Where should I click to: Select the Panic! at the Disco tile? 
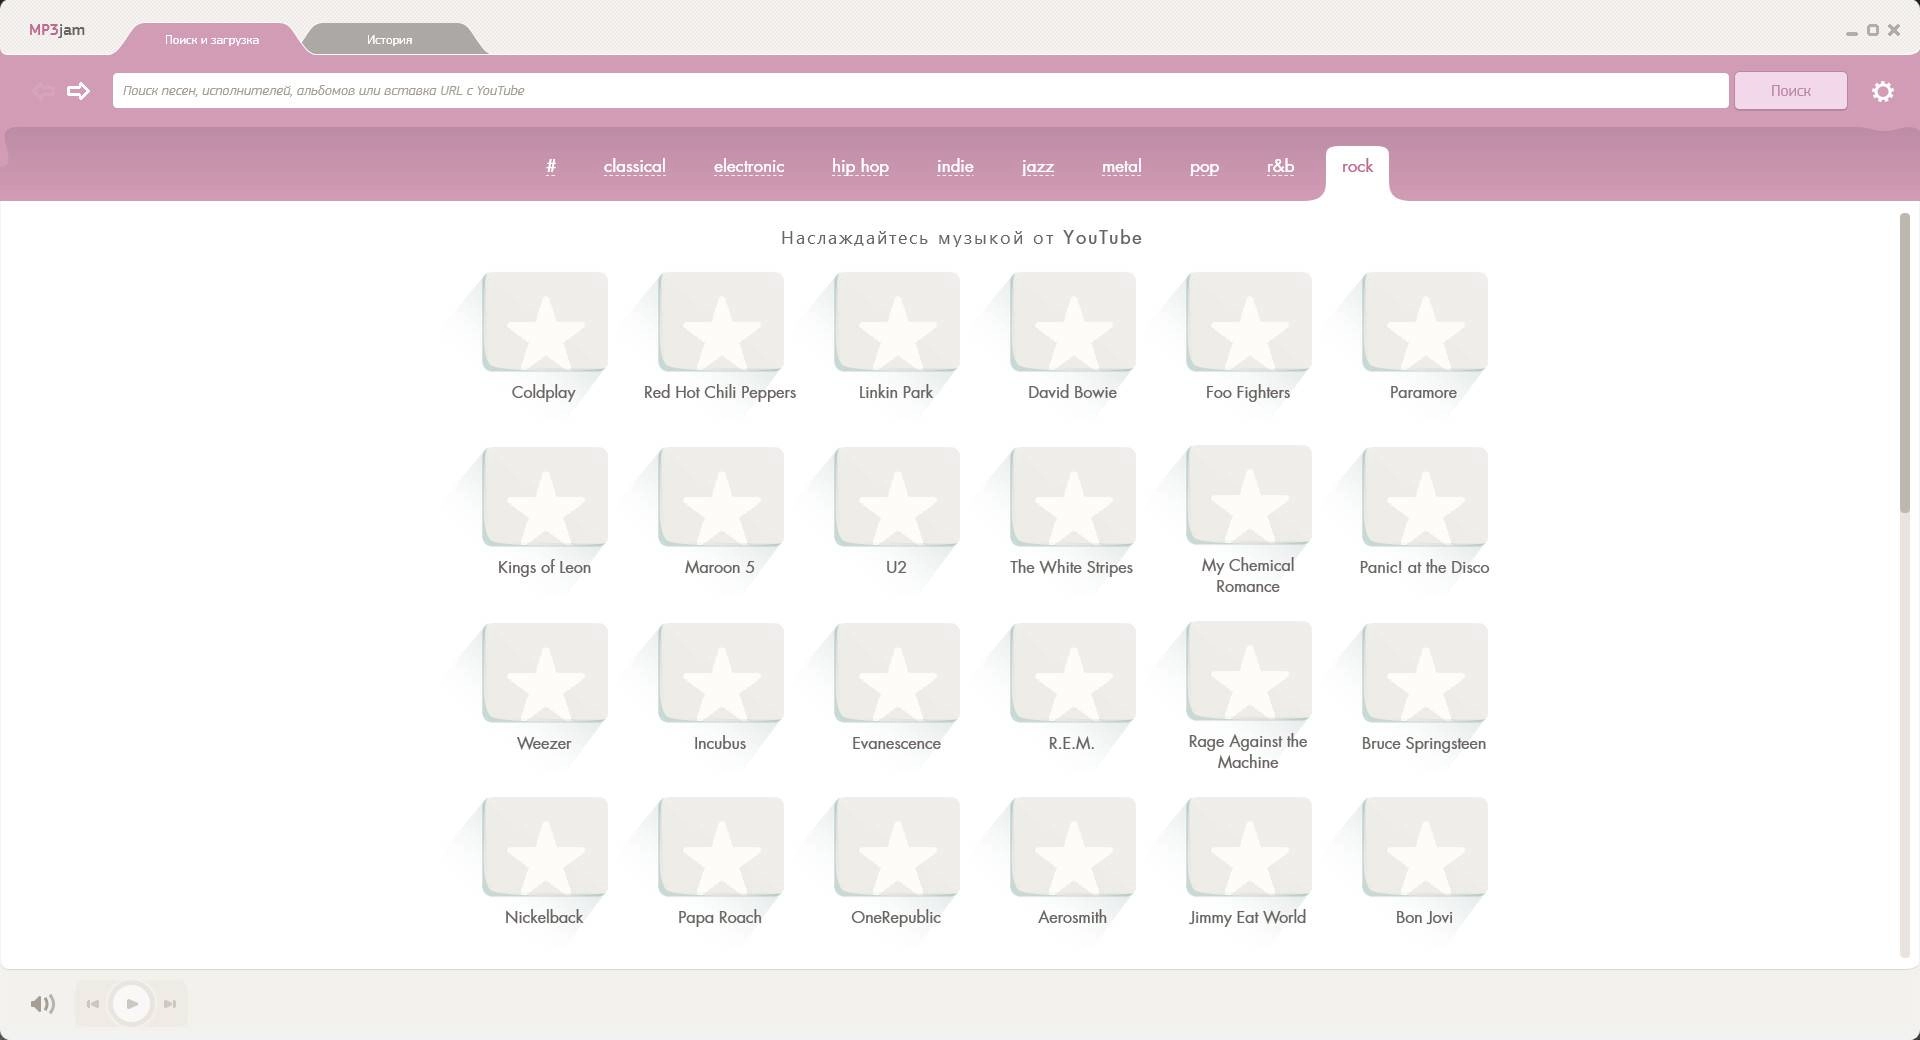pos(1425,497)
